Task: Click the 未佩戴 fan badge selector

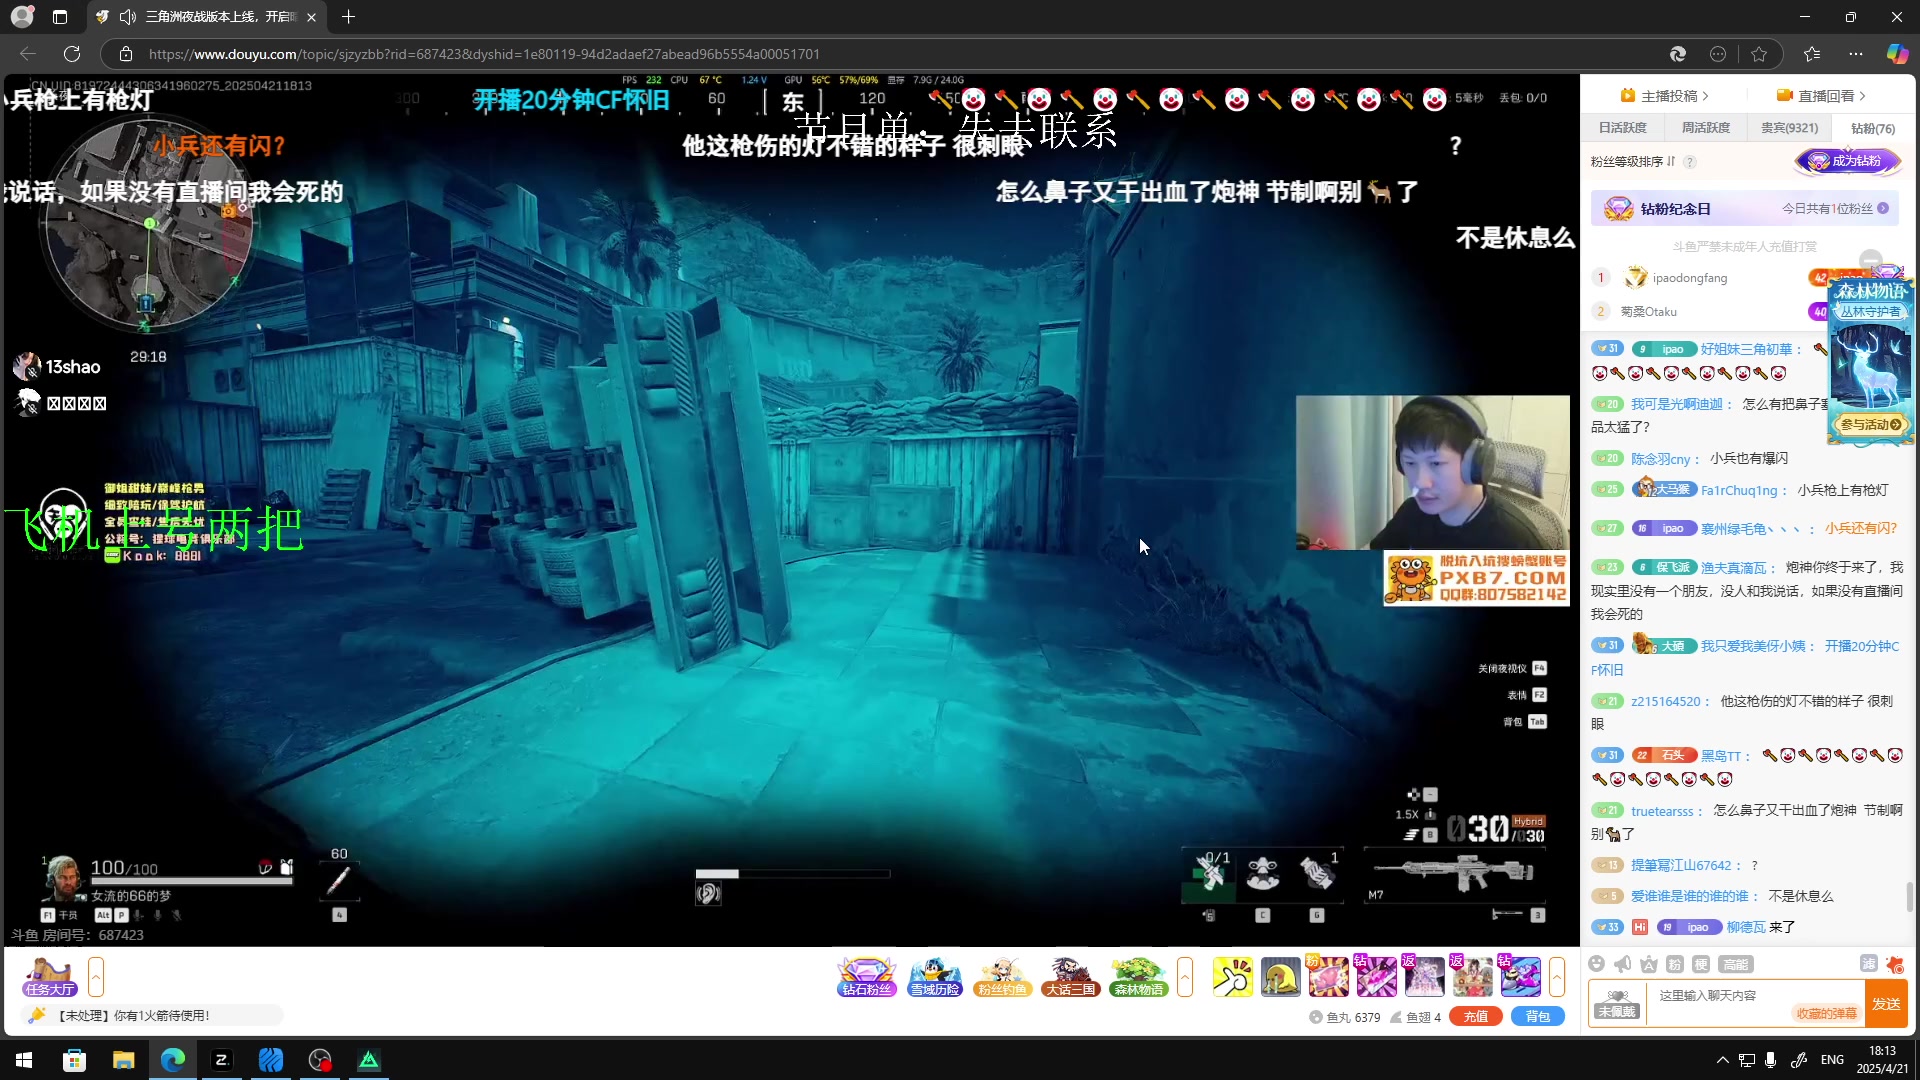Action: [x=1617, y=1003]
